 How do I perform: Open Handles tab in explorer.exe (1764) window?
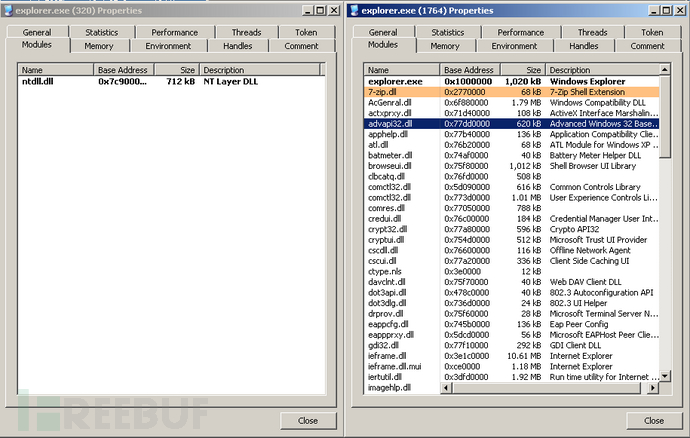coord(583,46)
